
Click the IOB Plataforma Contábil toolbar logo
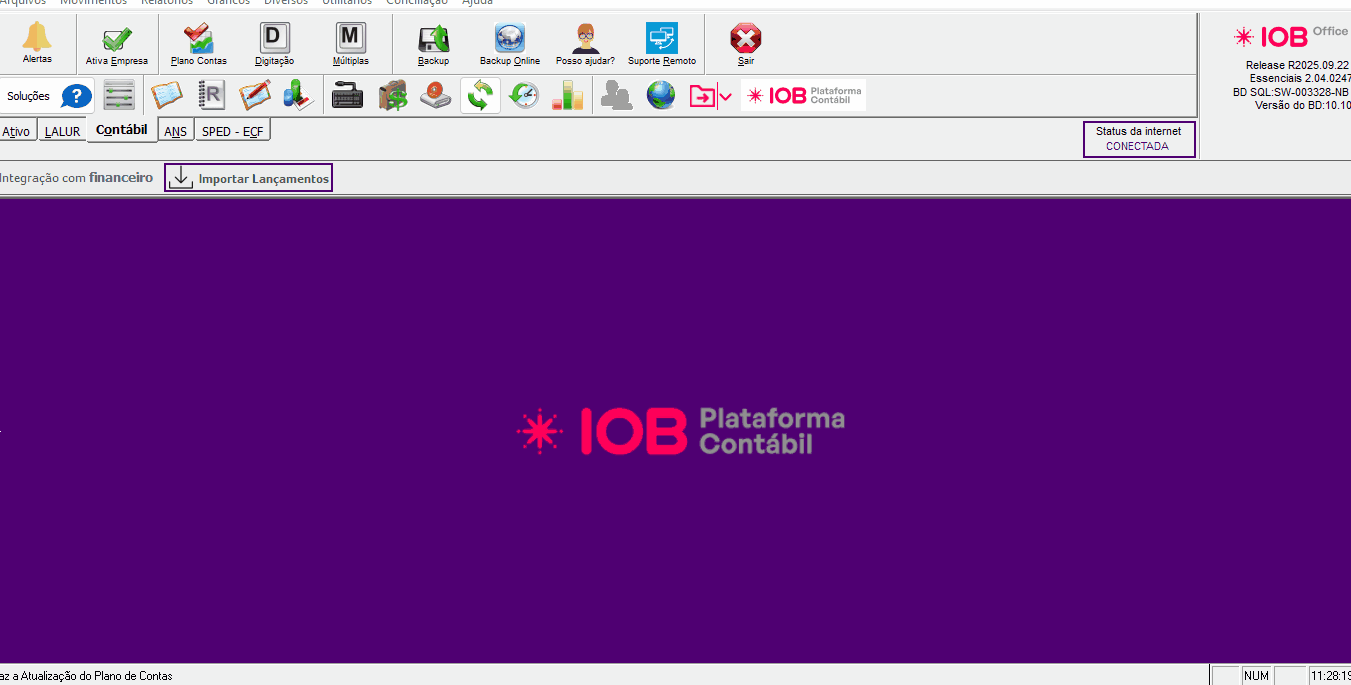pos(803,96)
